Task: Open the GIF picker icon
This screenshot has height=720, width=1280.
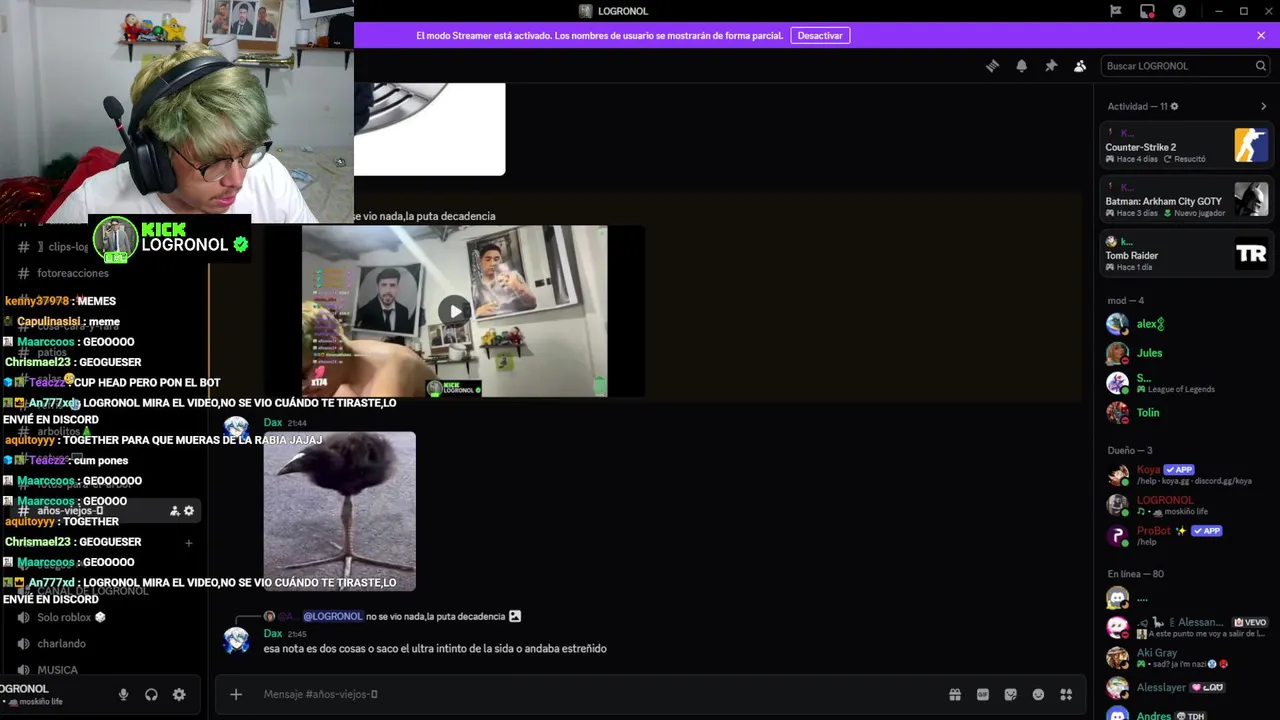Action: click(983, 694)
